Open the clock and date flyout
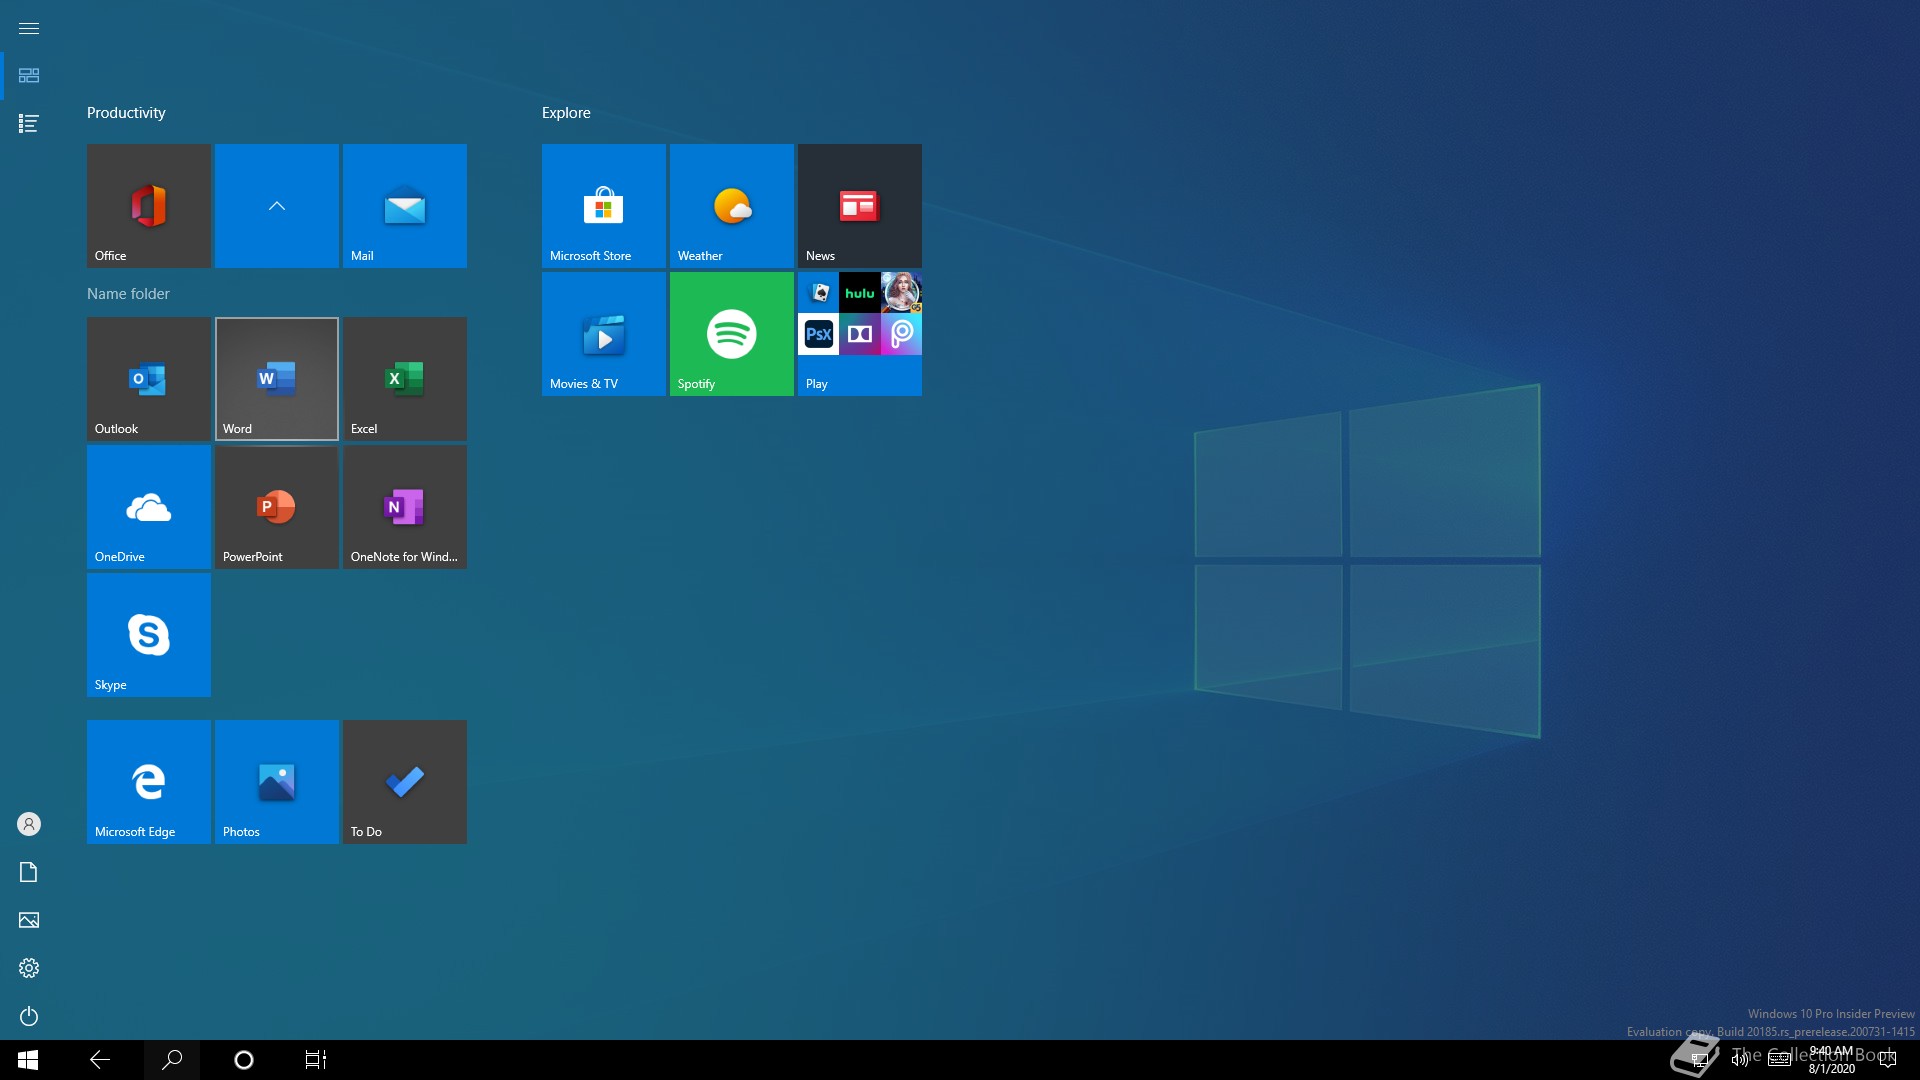 pyautogui.click(x=1832, y=1060)
